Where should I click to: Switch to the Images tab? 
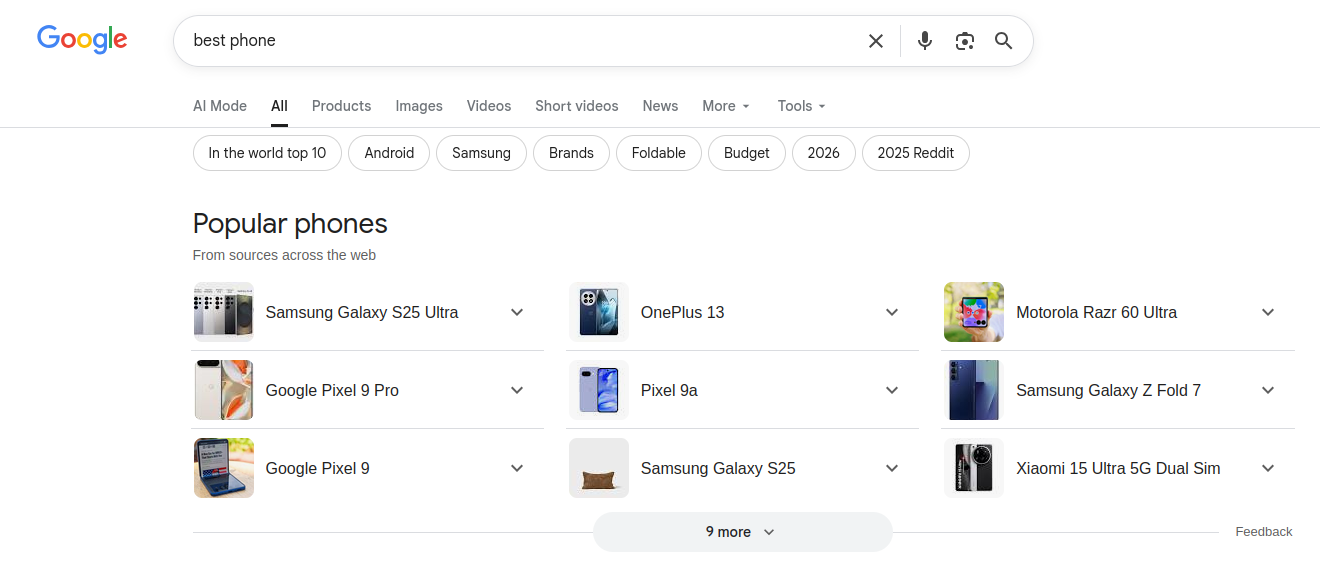(418, 106)
